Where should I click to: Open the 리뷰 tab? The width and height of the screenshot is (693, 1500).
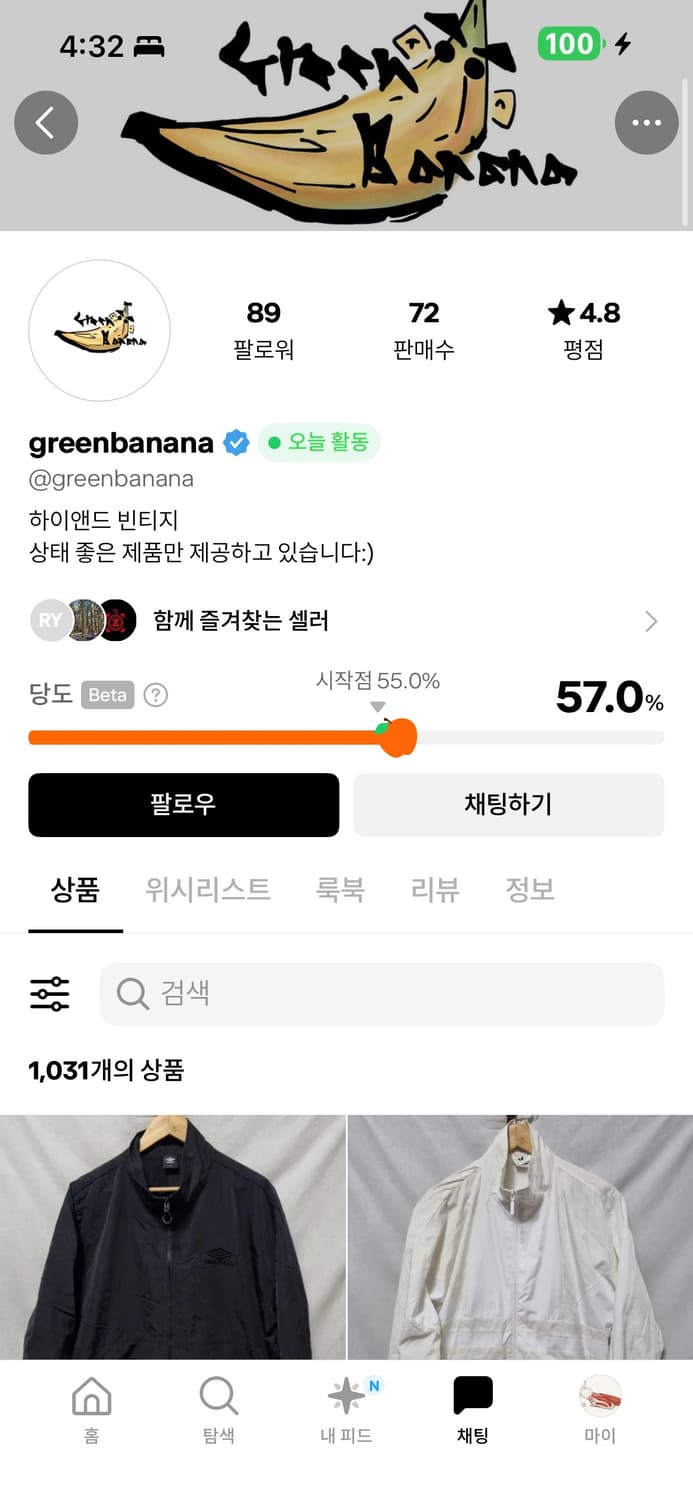pyautogui.click(x=433, y=889)
